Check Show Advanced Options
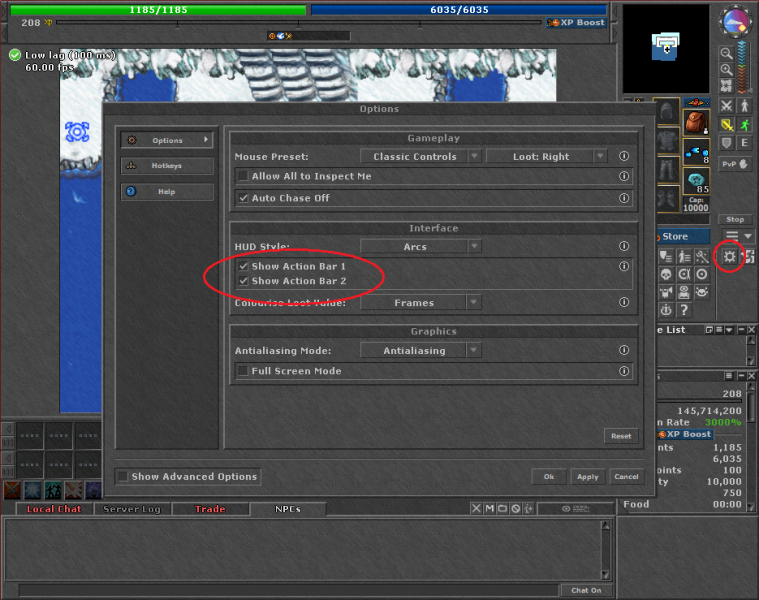Screen dimensions: 759x600 point(123,477)
